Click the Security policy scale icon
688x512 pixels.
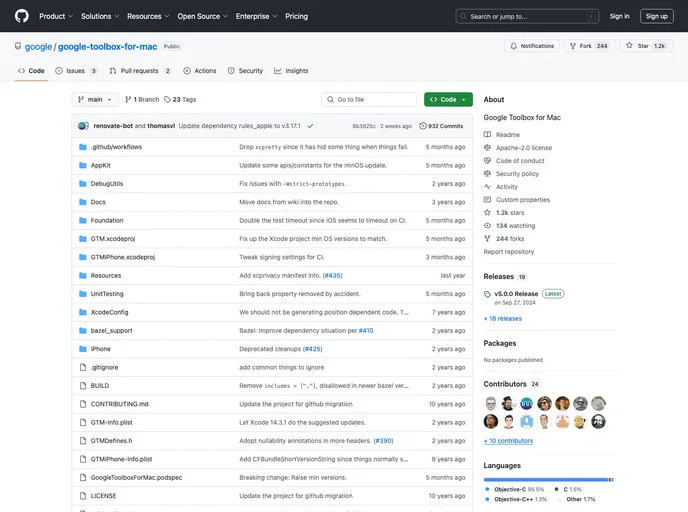[x=487, y=174]
